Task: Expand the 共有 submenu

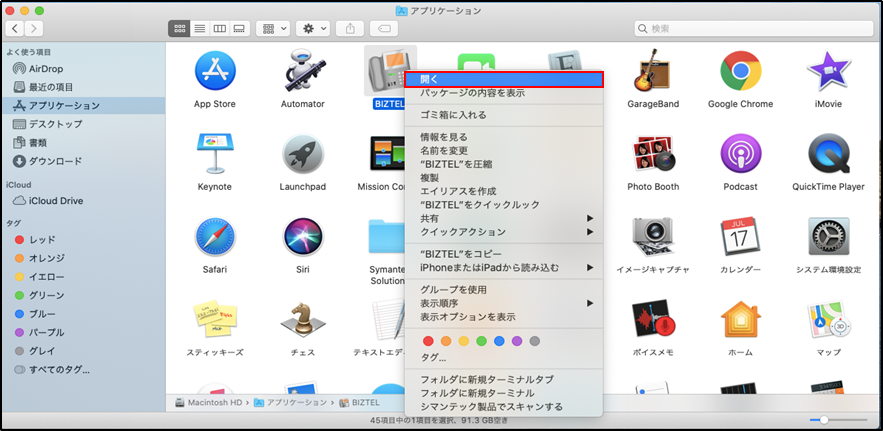Action: click(503, 218)
